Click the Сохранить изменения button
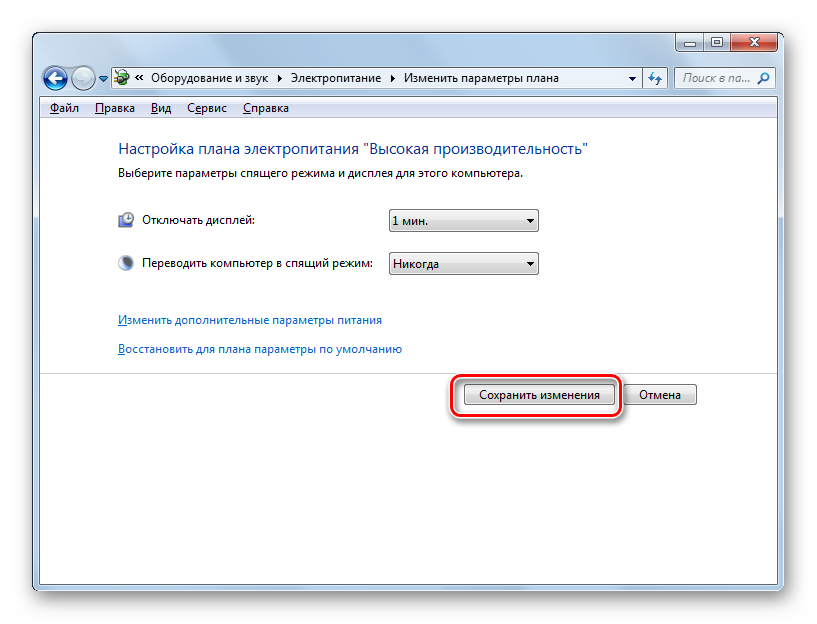Image resolution: width=817 pixels, height=624 pixels. (539, 395)
